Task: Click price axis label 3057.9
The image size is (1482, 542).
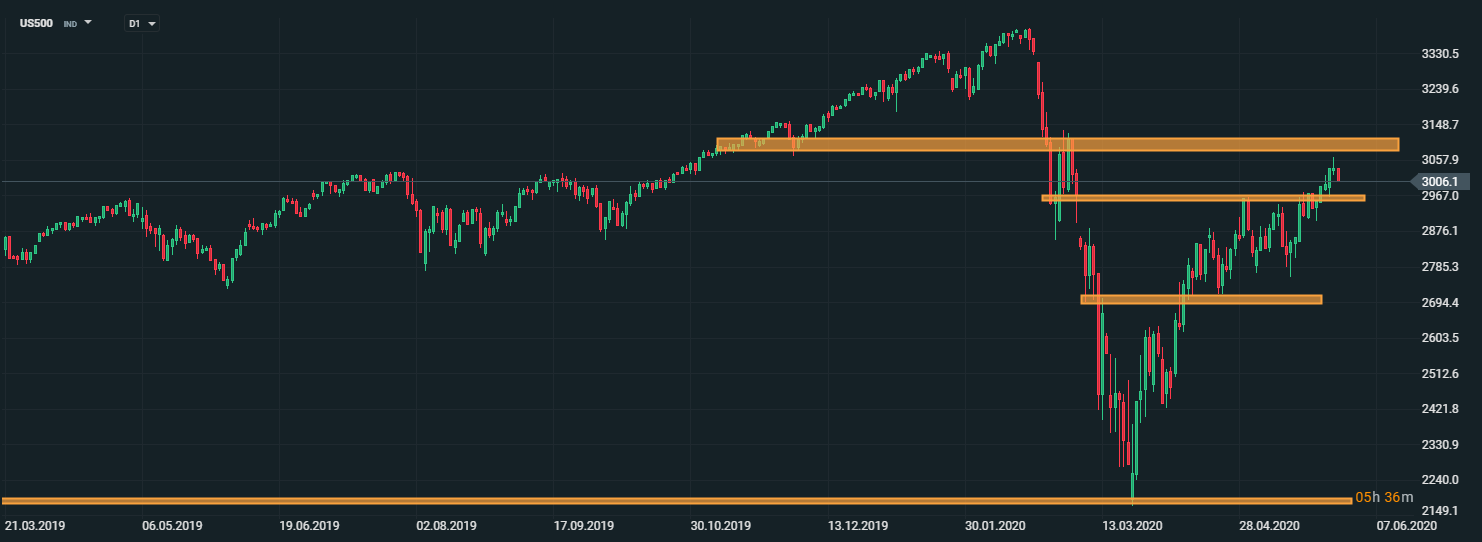Action: pyautogui.click(x=1439, y=160)
